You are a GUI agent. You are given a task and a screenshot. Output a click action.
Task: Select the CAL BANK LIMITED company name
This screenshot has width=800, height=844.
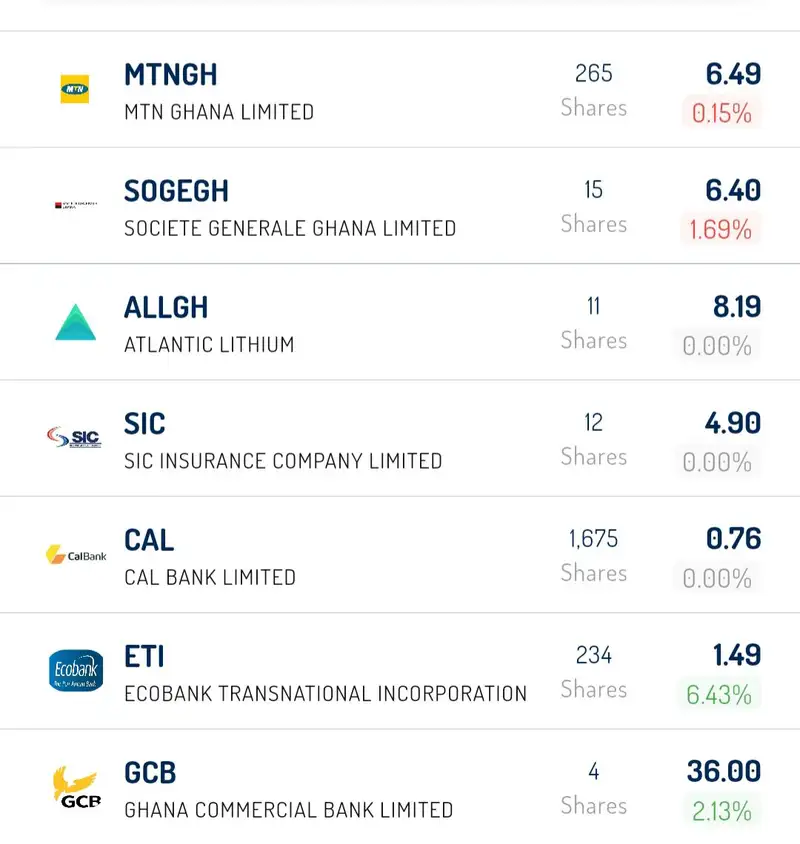[210, 578]
